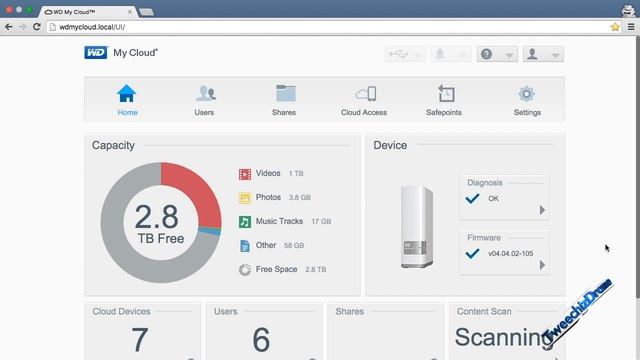Open a new browser tab
The height and width of the screenshot is (360, 640).
(146, 12)
